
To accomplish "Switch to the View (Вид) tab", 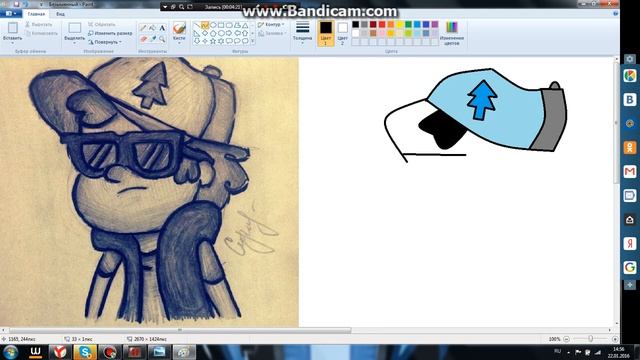I will pos(60,14).
